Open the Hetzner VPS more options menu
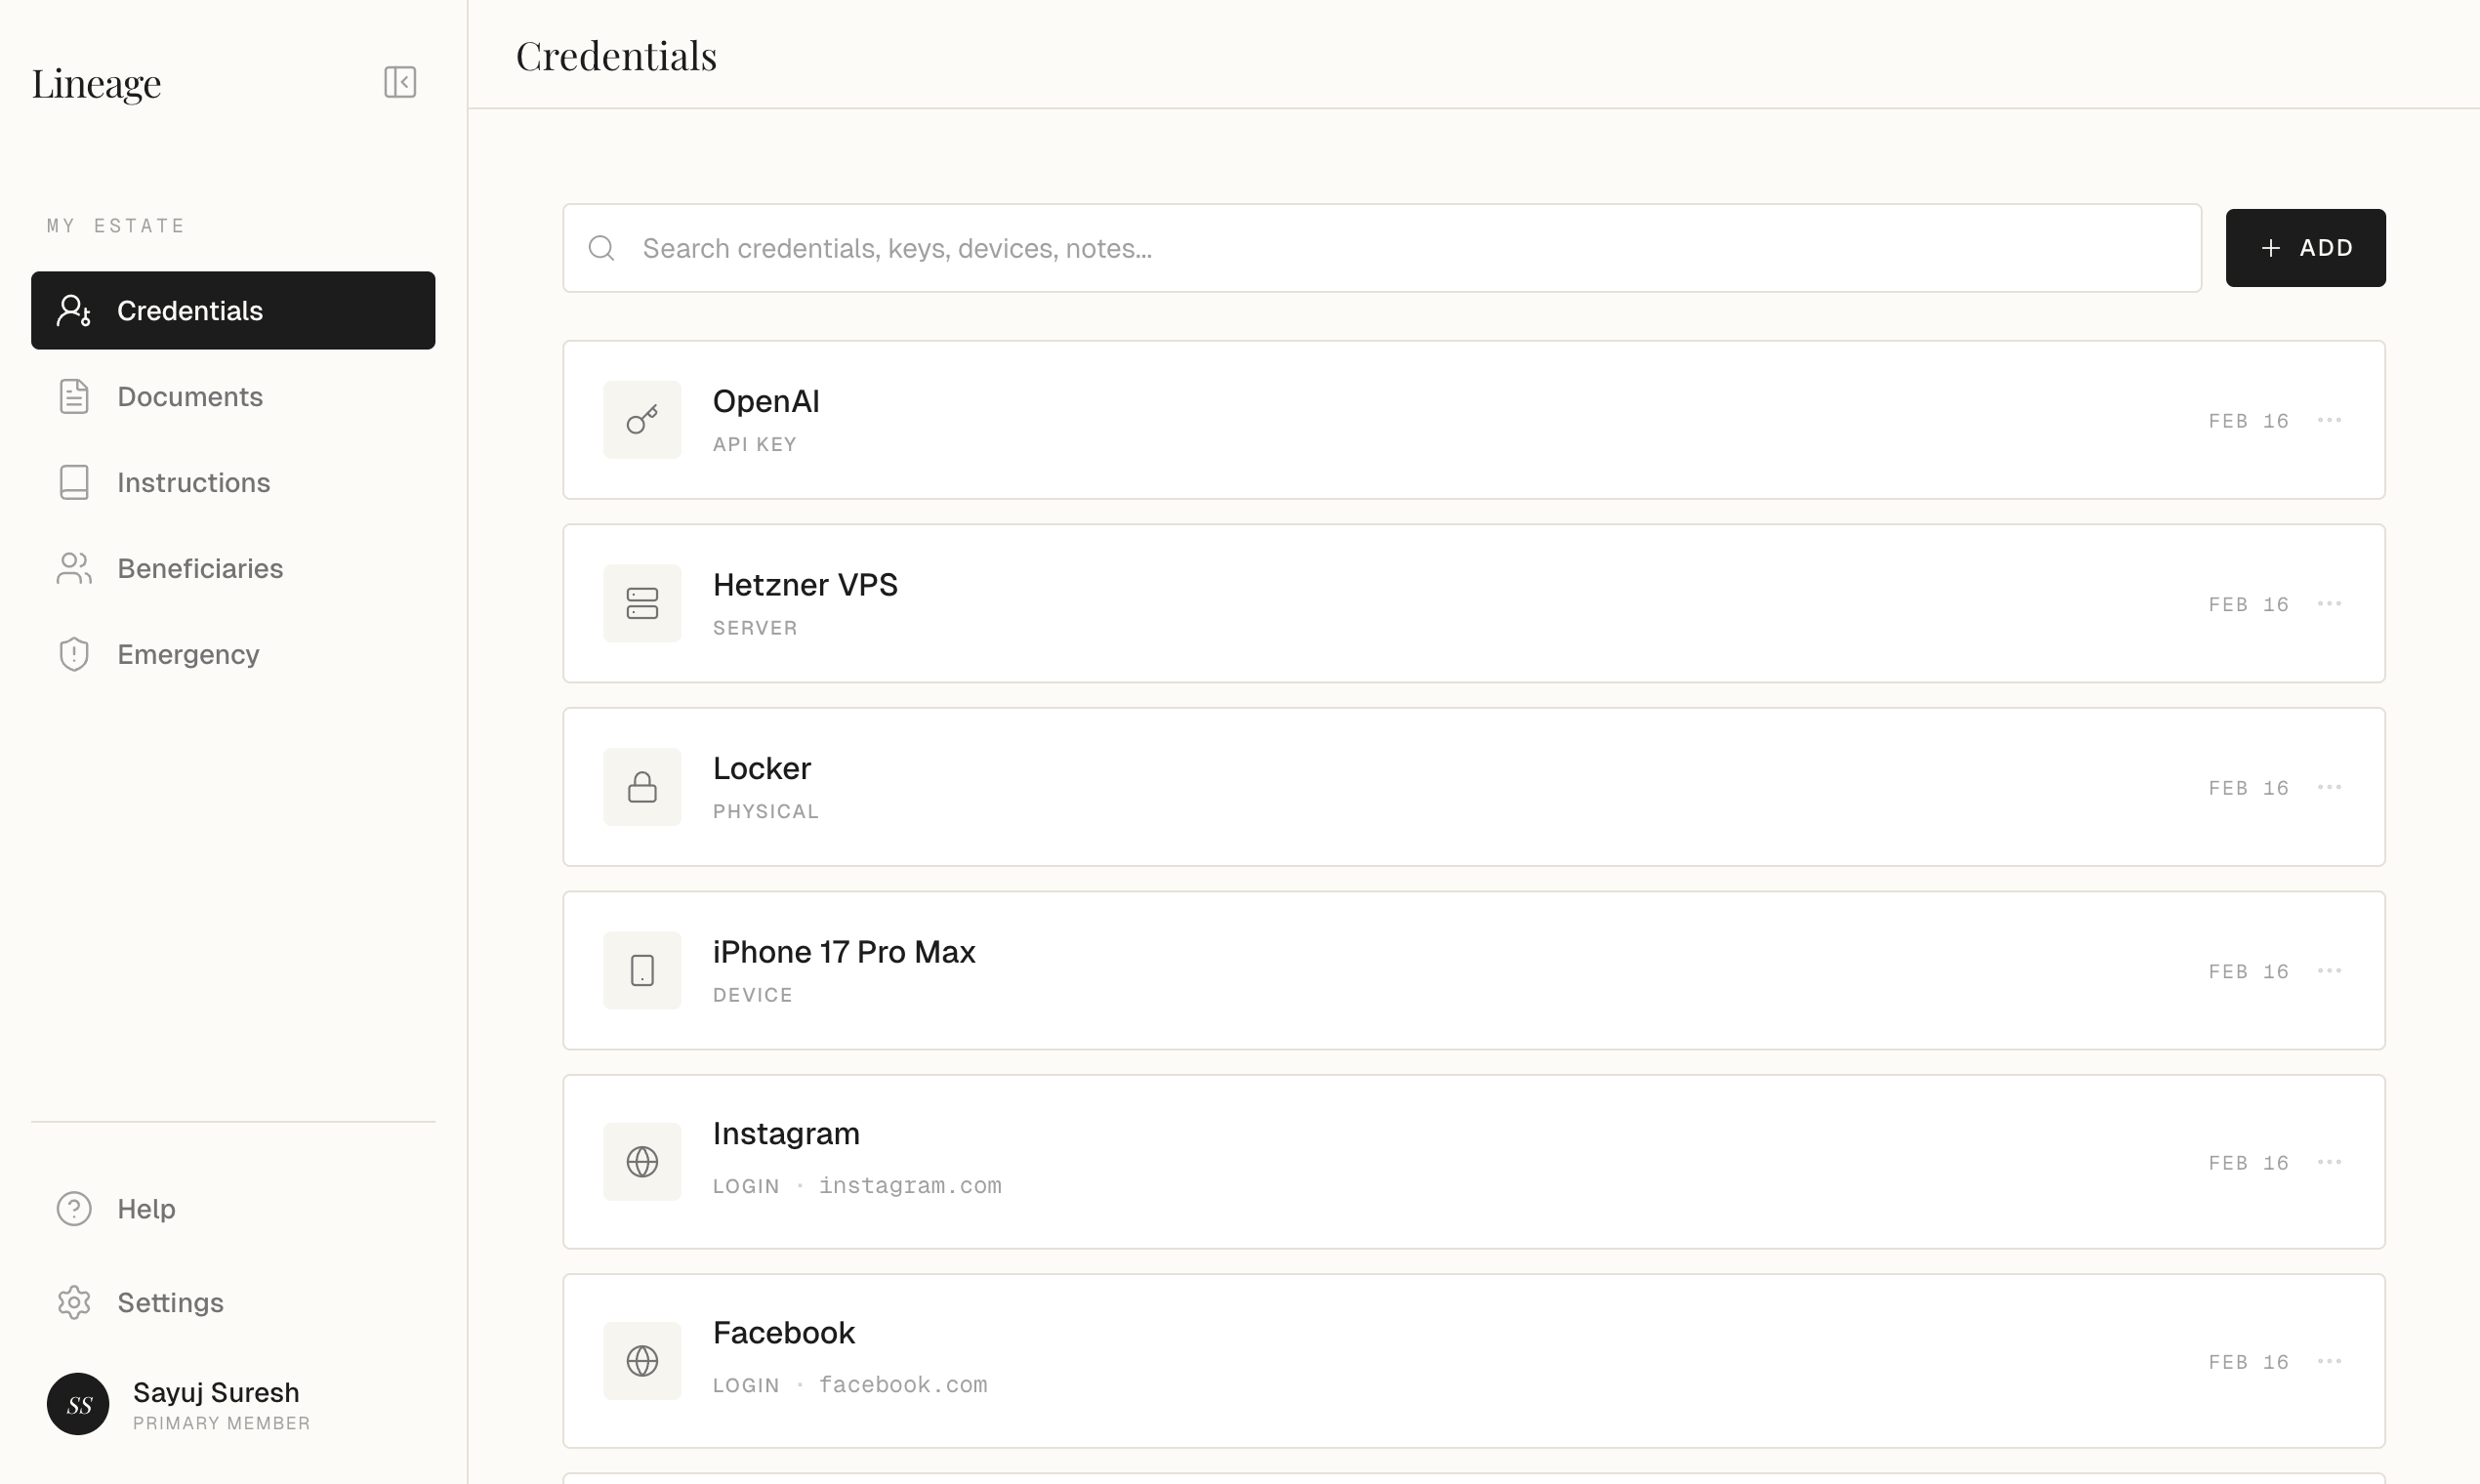Viewport: 2480px width, 1484px height. tap(2329, 604)
